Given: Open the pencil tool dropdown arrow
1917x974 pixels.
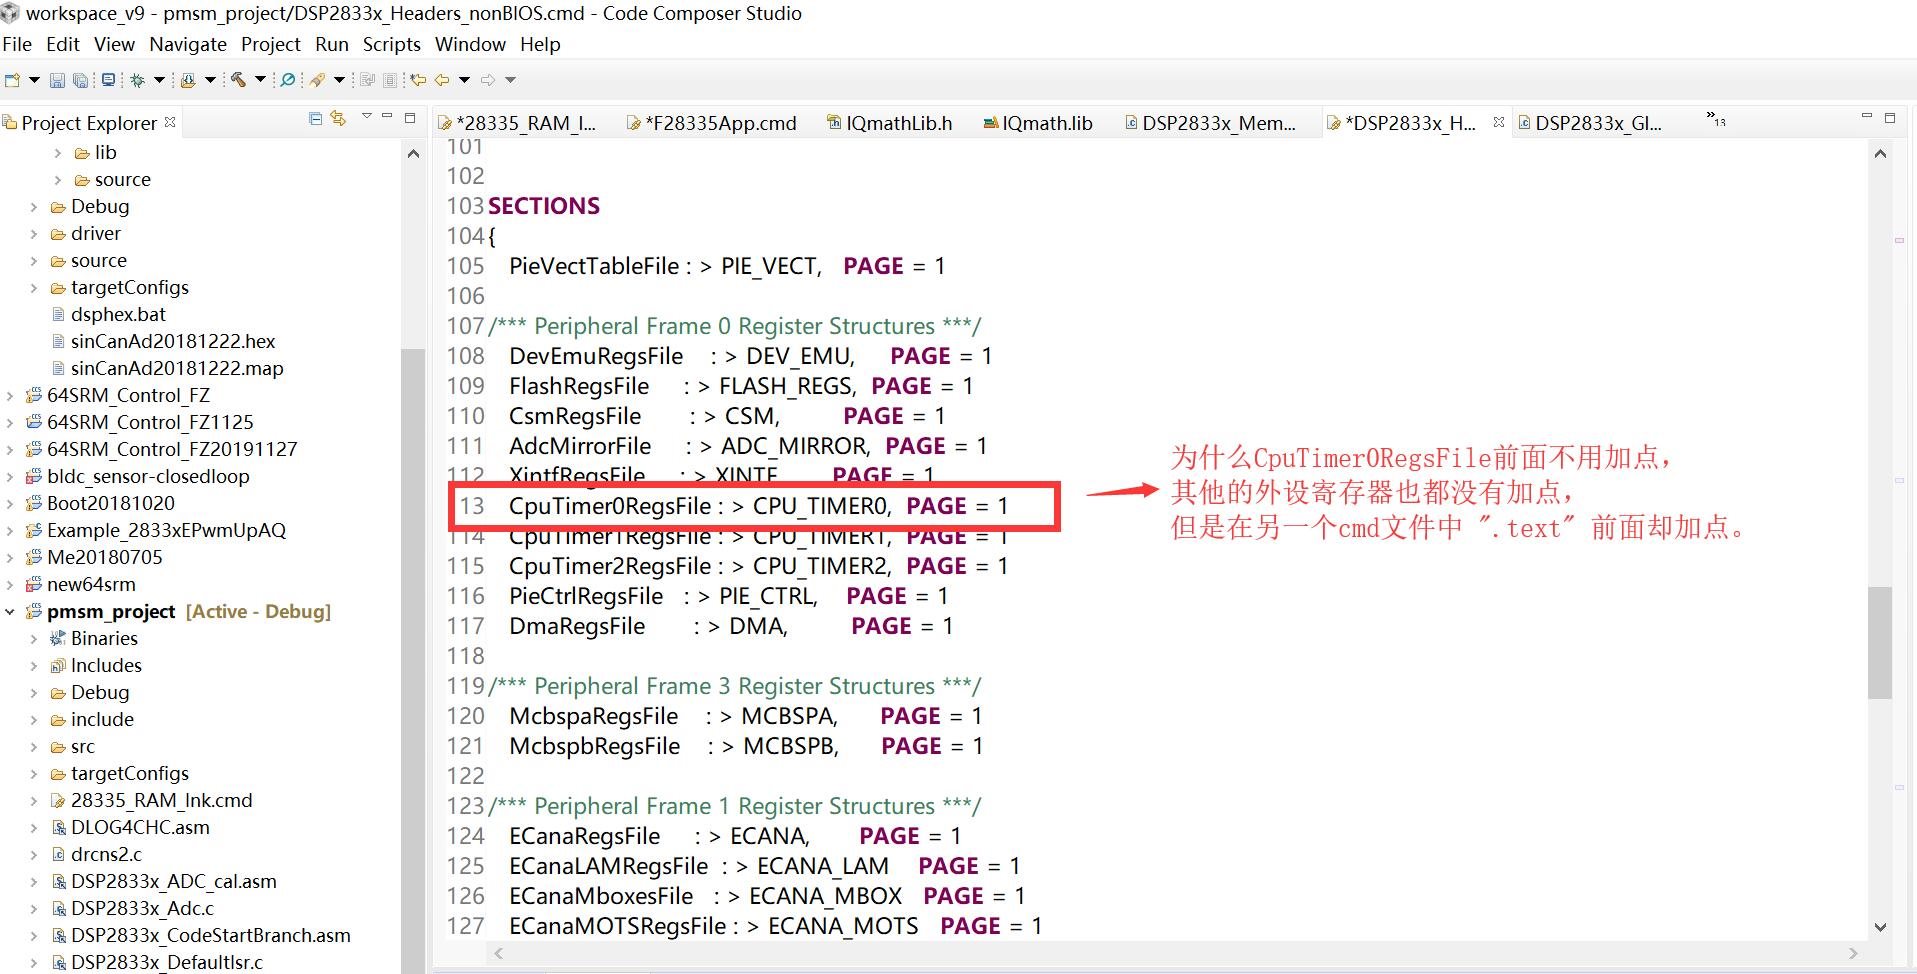Looking at the screenshot, I should pos(340,80).
